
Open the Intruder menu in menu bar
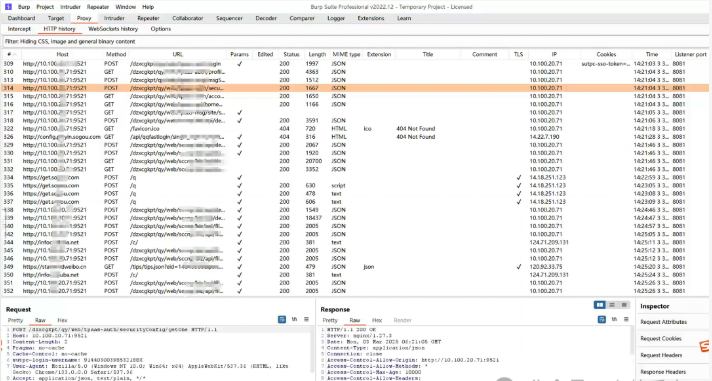pyautogui.click(x=70, y=7)
